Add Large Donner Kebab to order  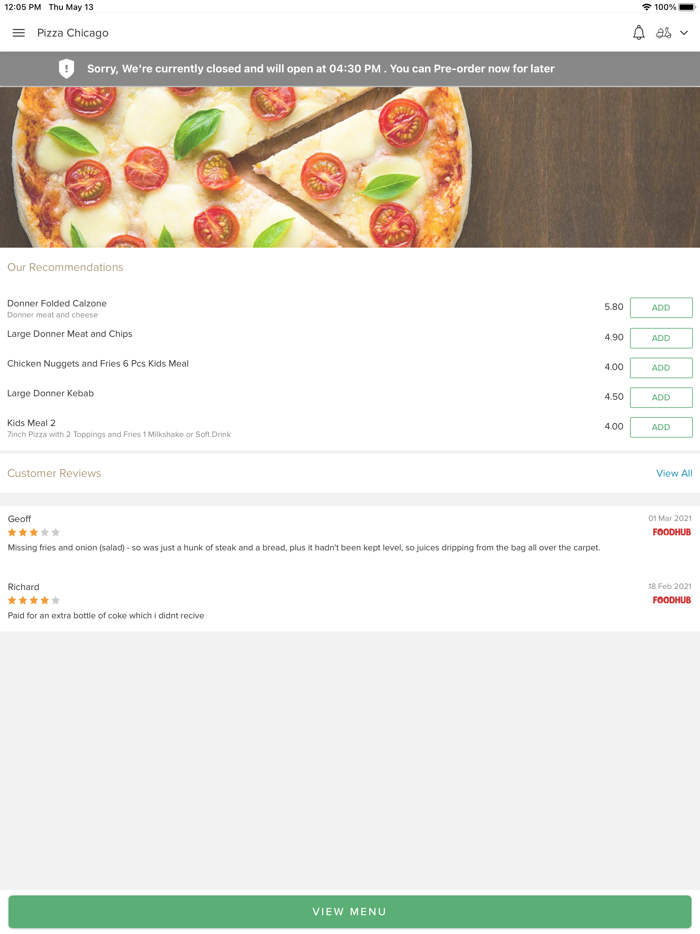tap(660, 397)
